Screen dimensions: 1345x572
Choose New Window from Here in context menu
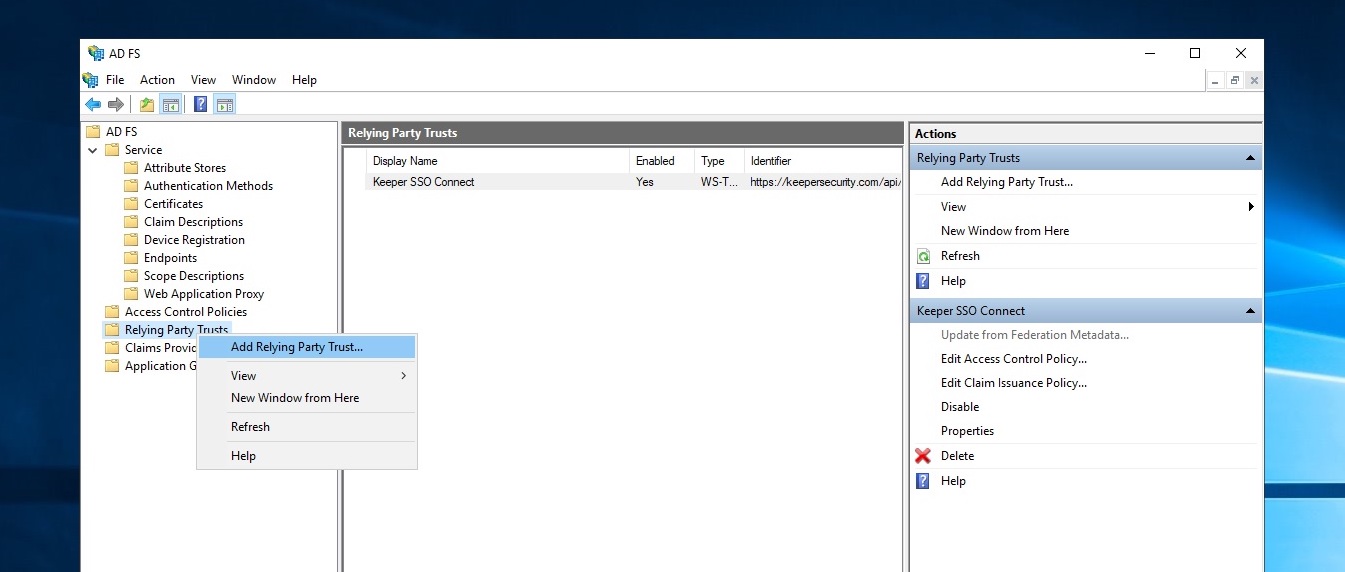(295, 398)
